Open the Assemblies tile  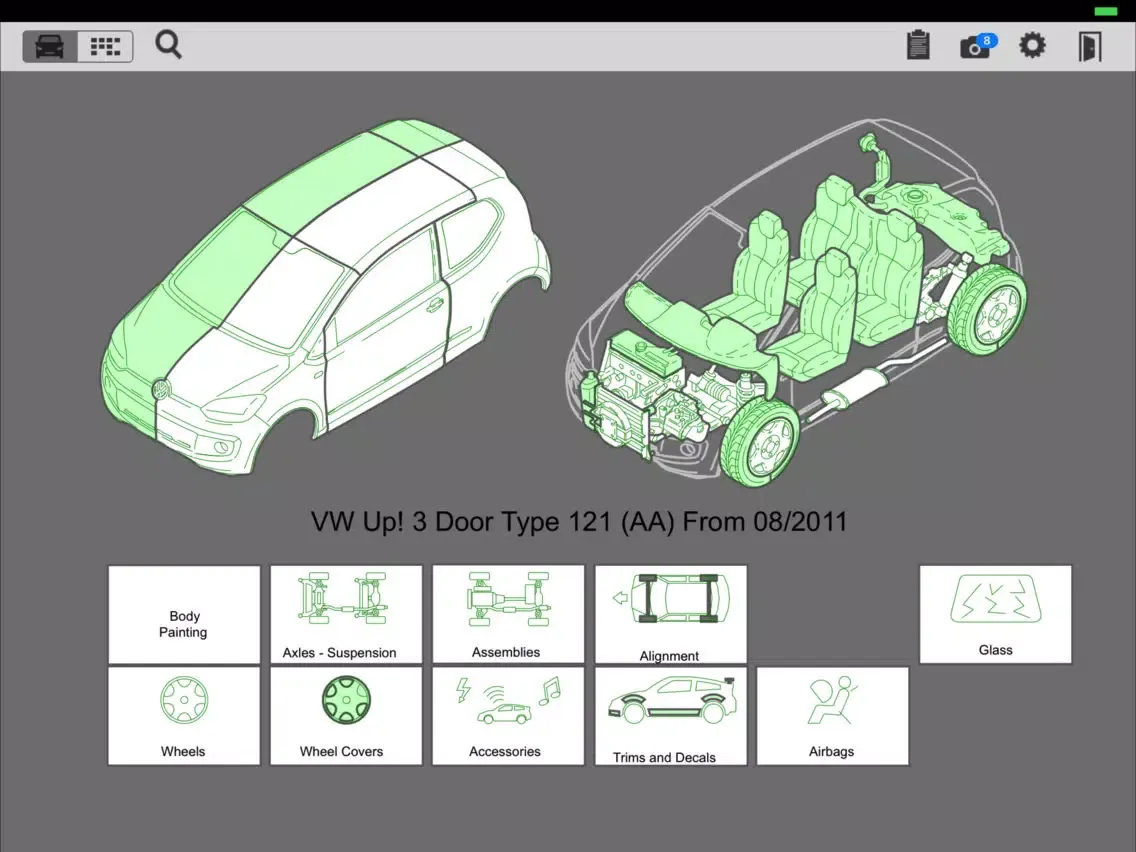point(509,614)
